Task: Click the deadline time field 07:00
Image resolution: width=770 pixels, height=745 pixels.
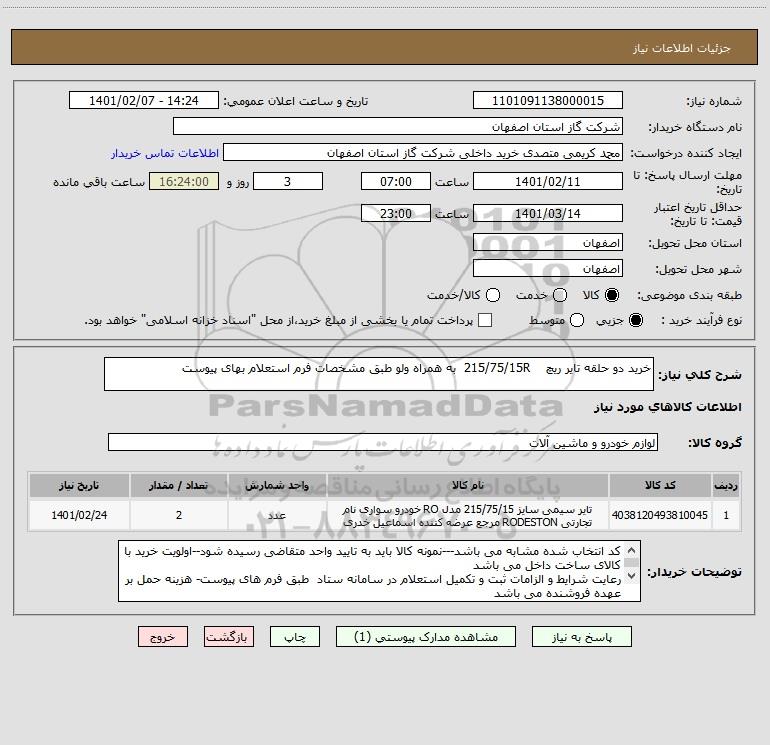Action: tap(396, 182)
